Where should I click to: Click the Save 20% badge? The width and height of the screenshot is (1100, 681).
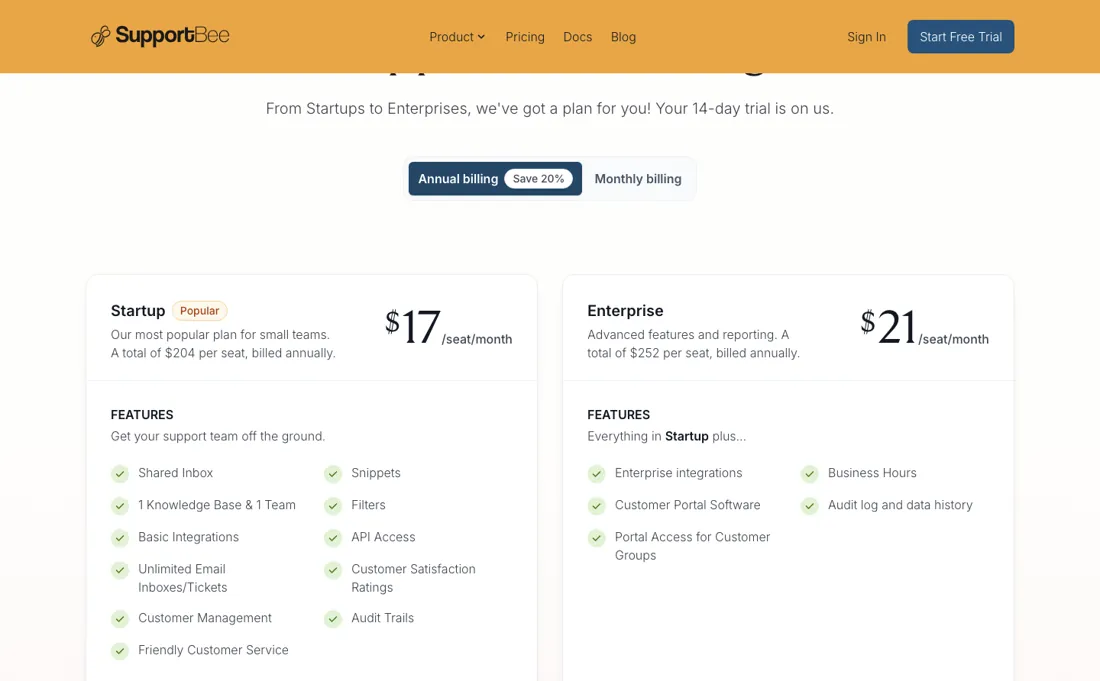tap(538, 179)
